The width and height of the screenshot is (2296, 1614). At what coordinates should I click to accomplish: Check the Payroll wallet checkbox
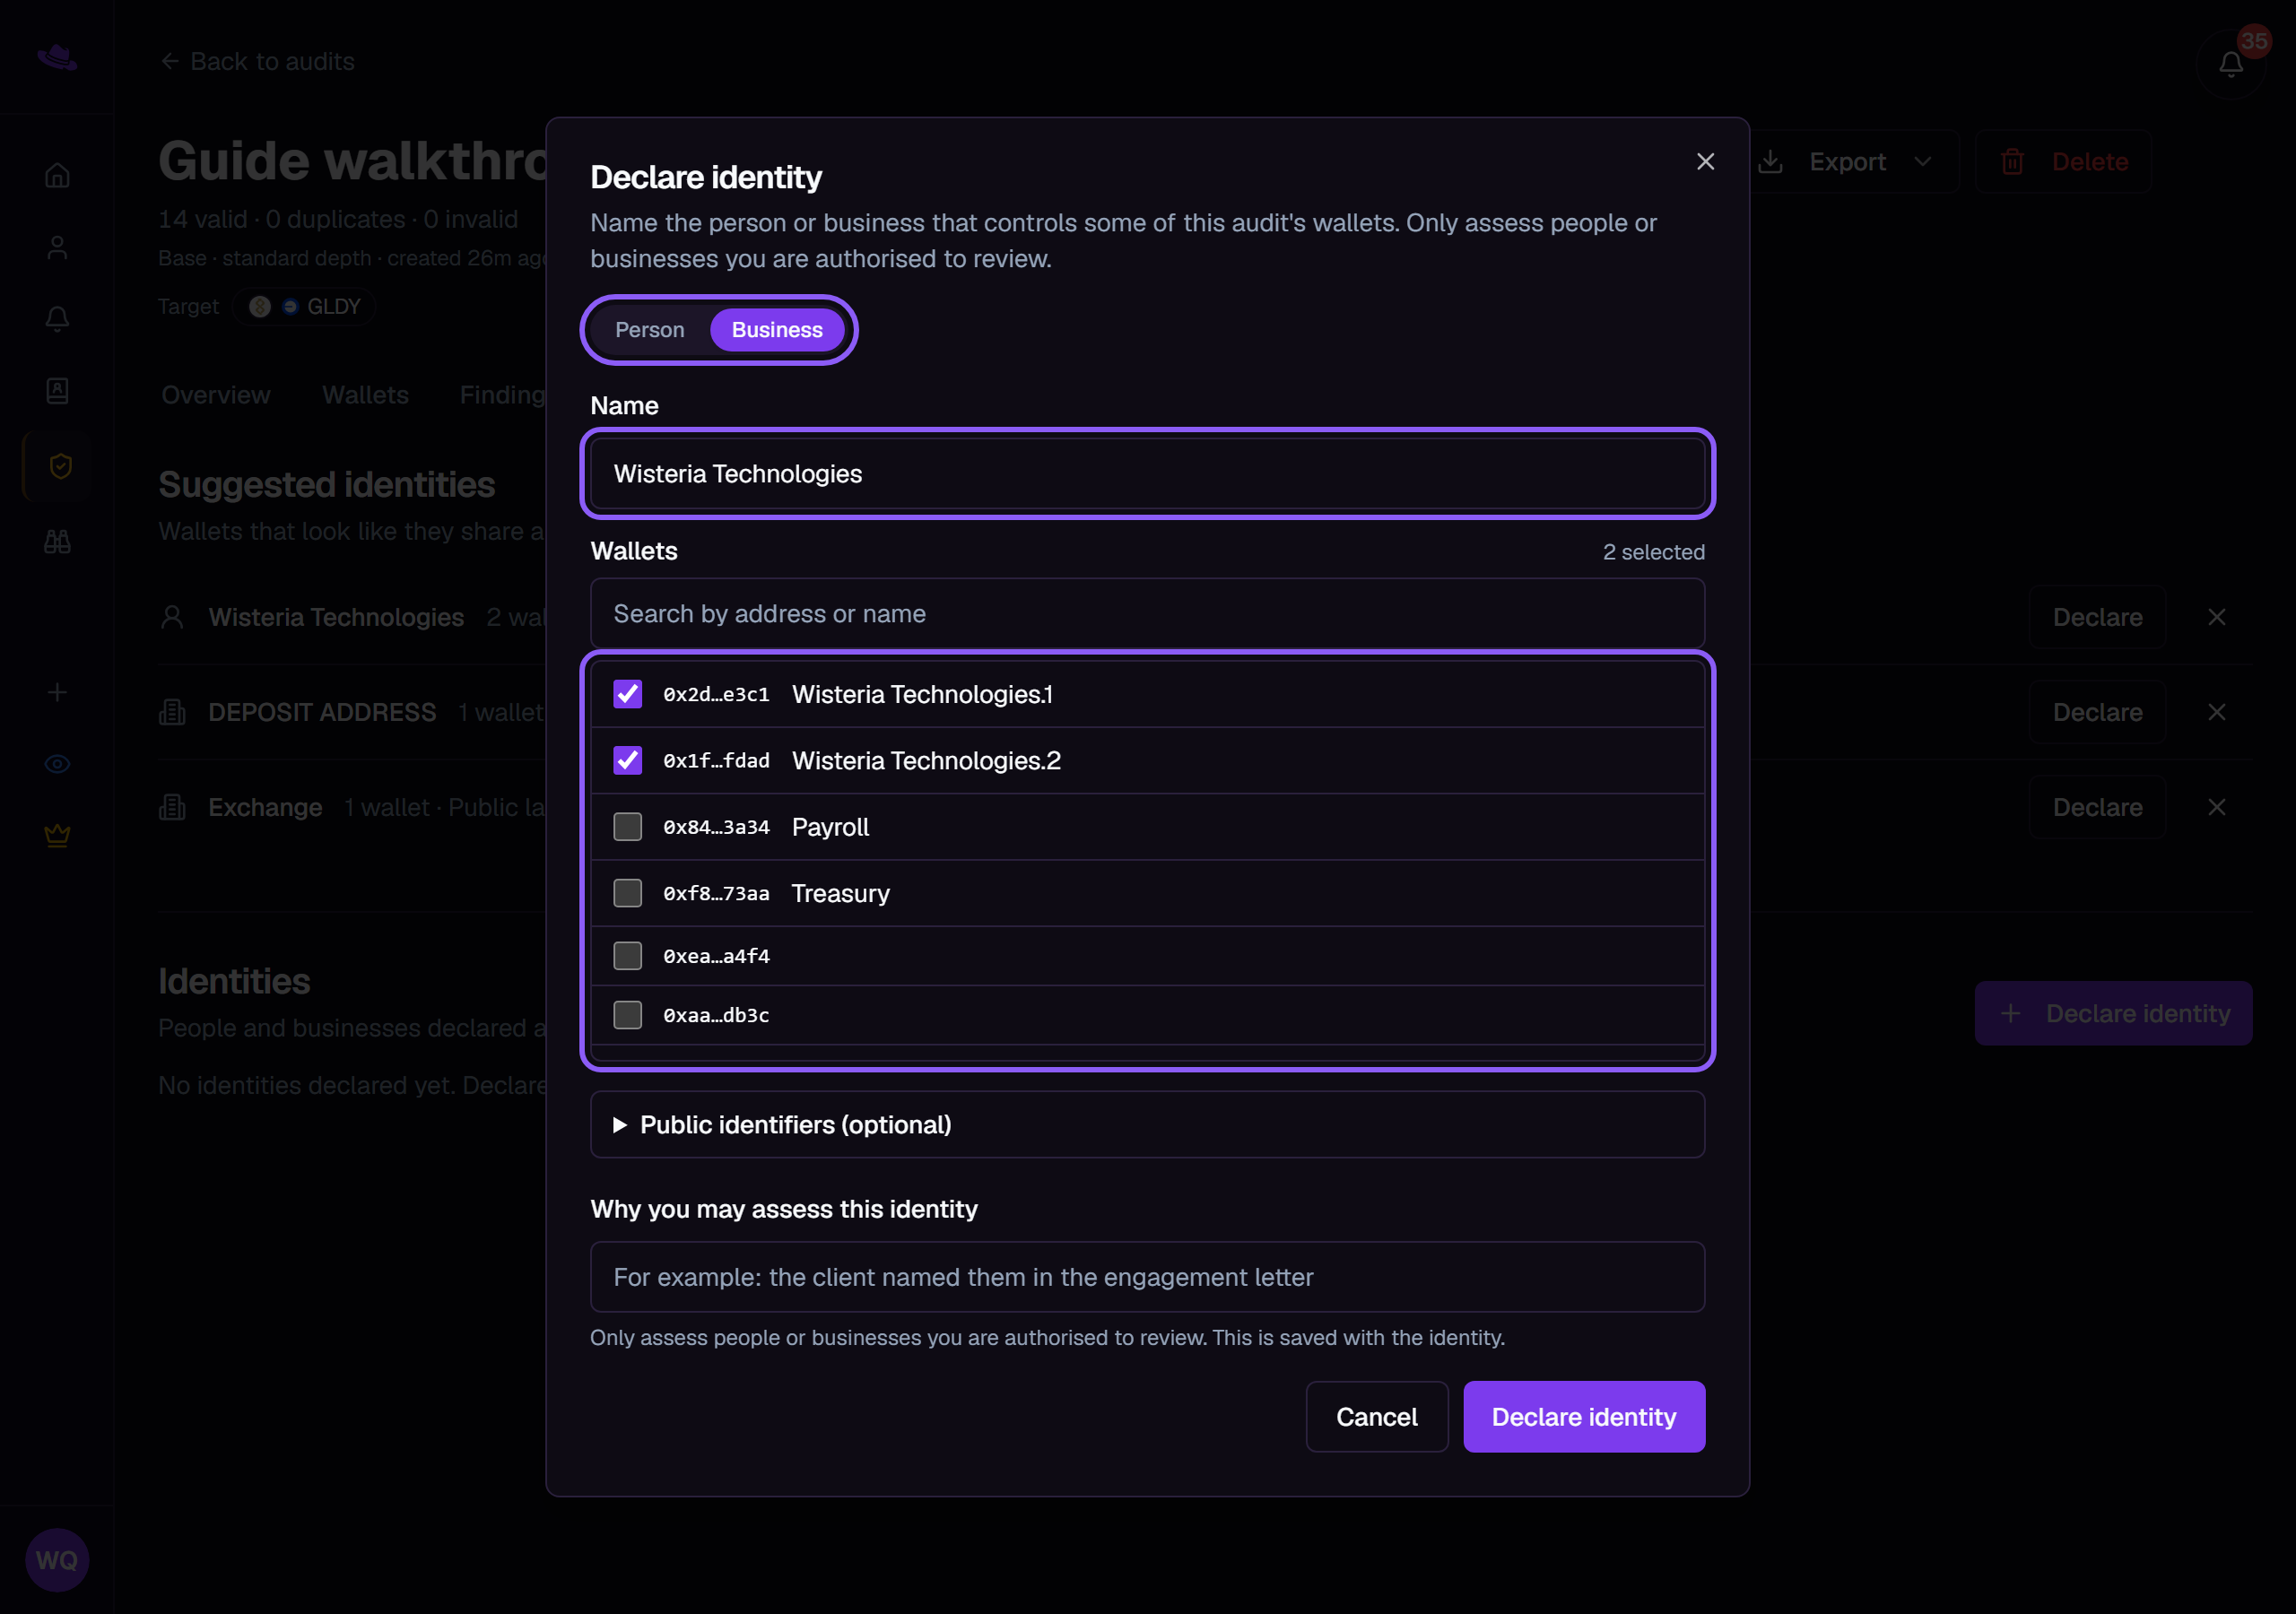[x=627, y=827]
